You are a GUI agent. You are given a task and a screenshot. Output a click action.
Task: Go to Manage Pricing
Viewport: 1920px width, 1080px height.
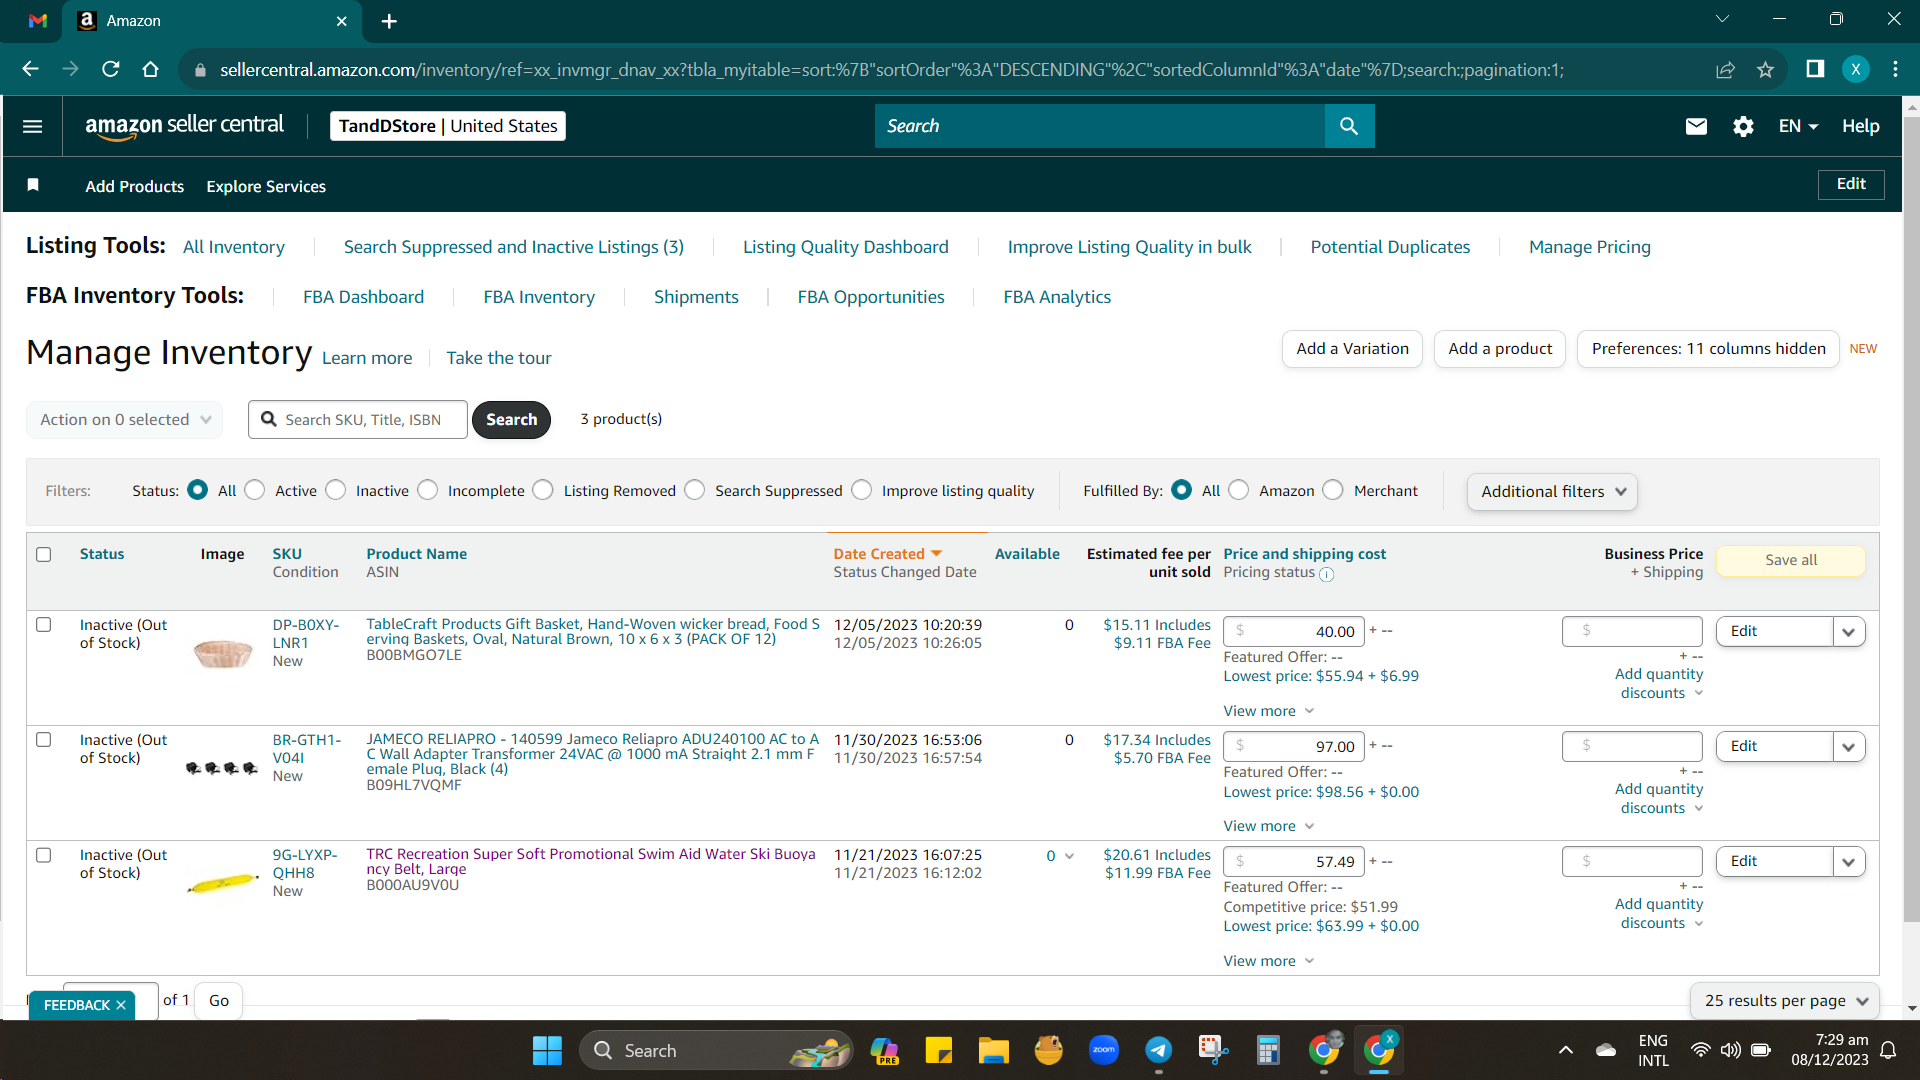tap(1590, 247)
